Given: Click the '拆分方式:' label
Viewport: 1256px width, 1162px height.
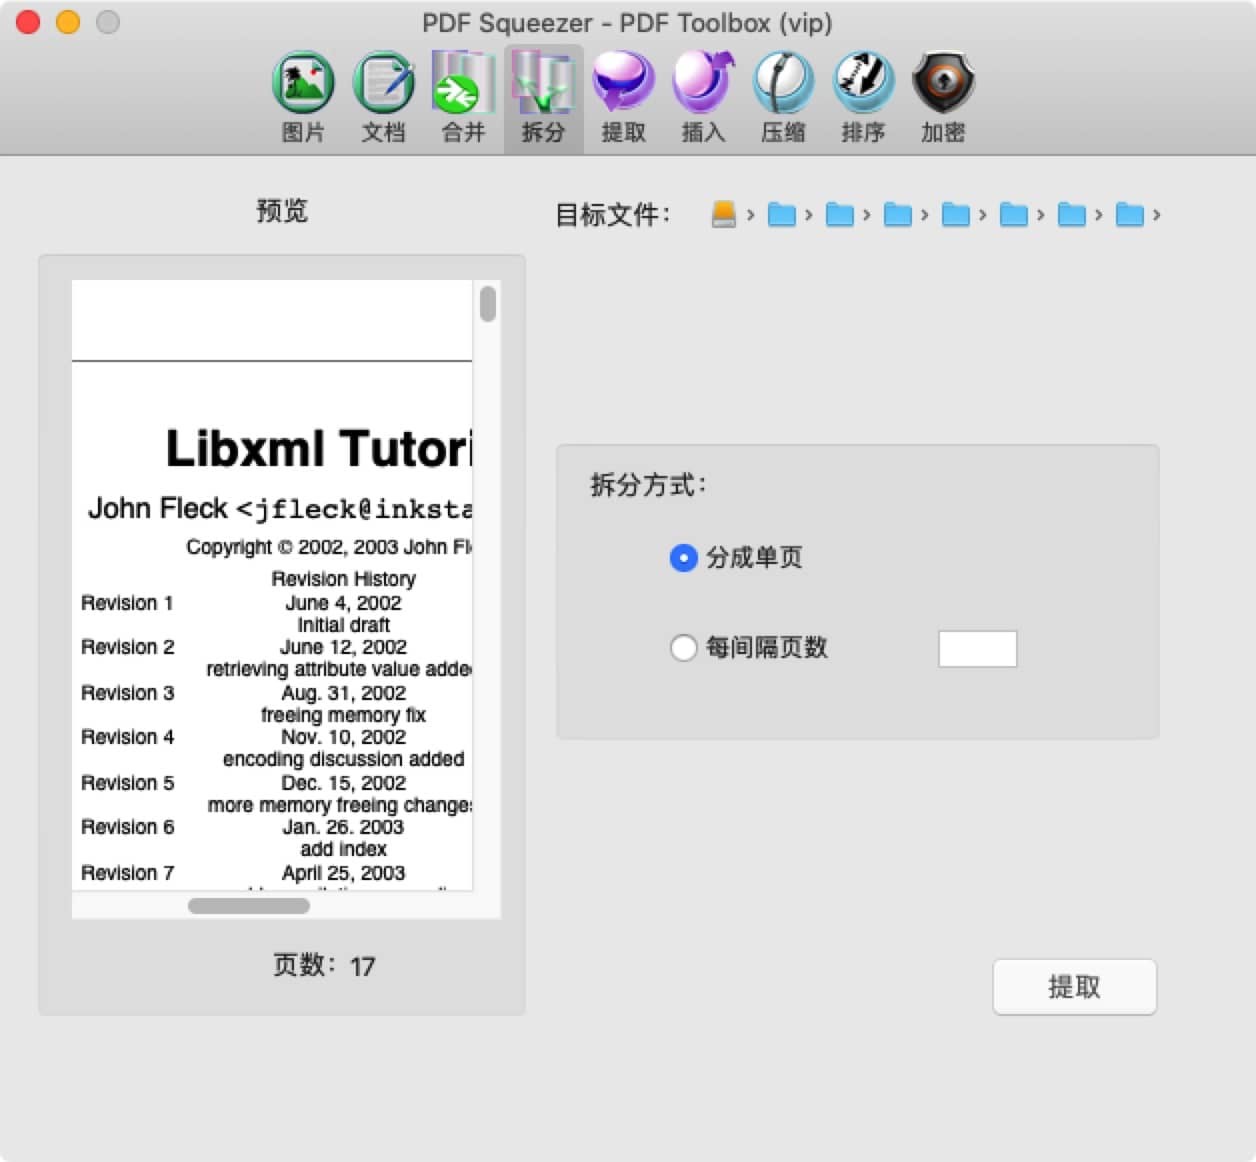Looking at the screenshot, I should pyautogui.click(x=649, y=485).
